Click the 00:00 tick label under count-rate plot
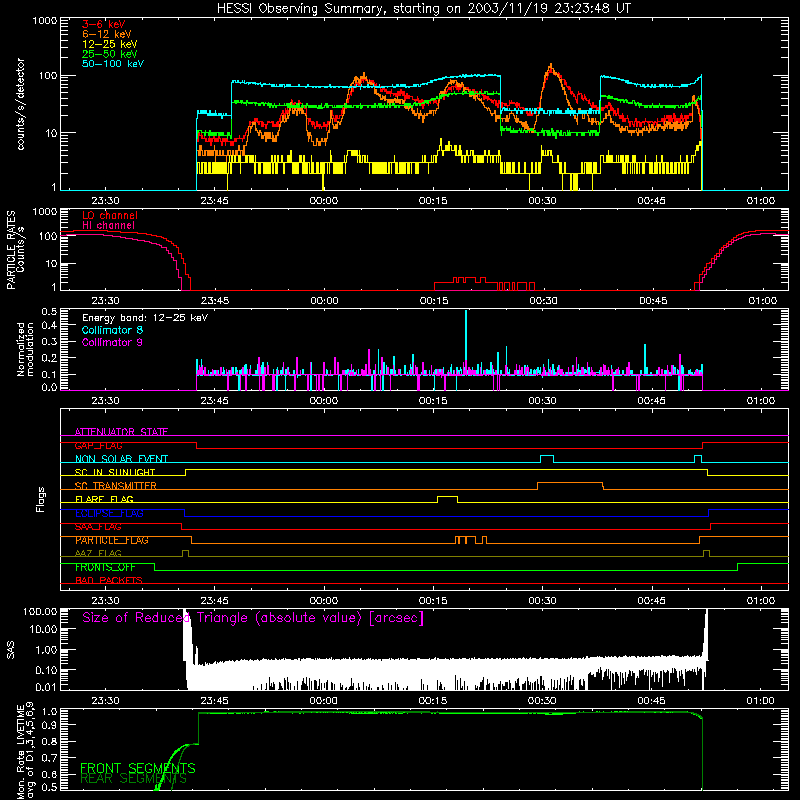This screenshot has width=800, height=800. pos(323,201)
